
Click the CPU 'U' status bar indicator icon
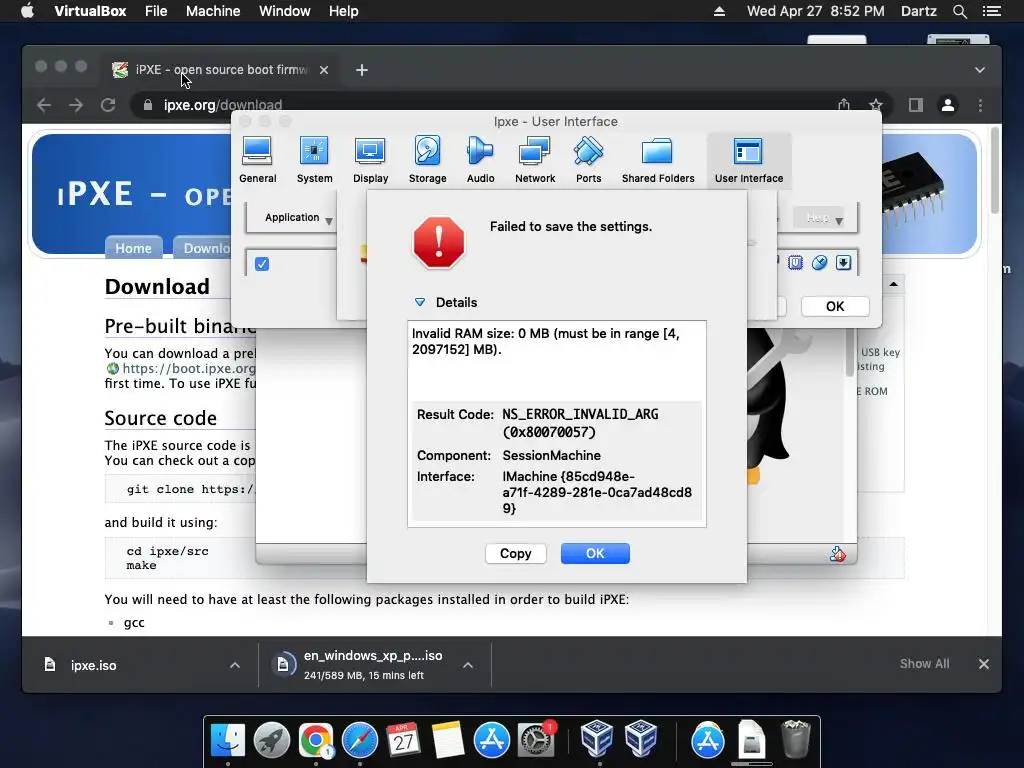(795, 263)
